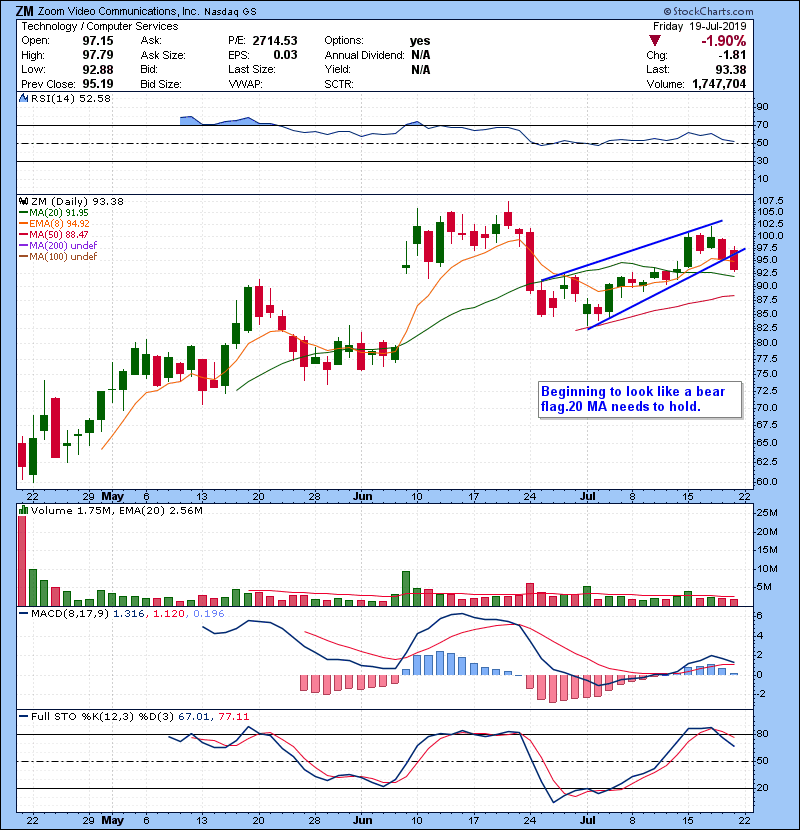Click the 80 level on the stochastic axis
800x830 pixels.
coord(763,734)
